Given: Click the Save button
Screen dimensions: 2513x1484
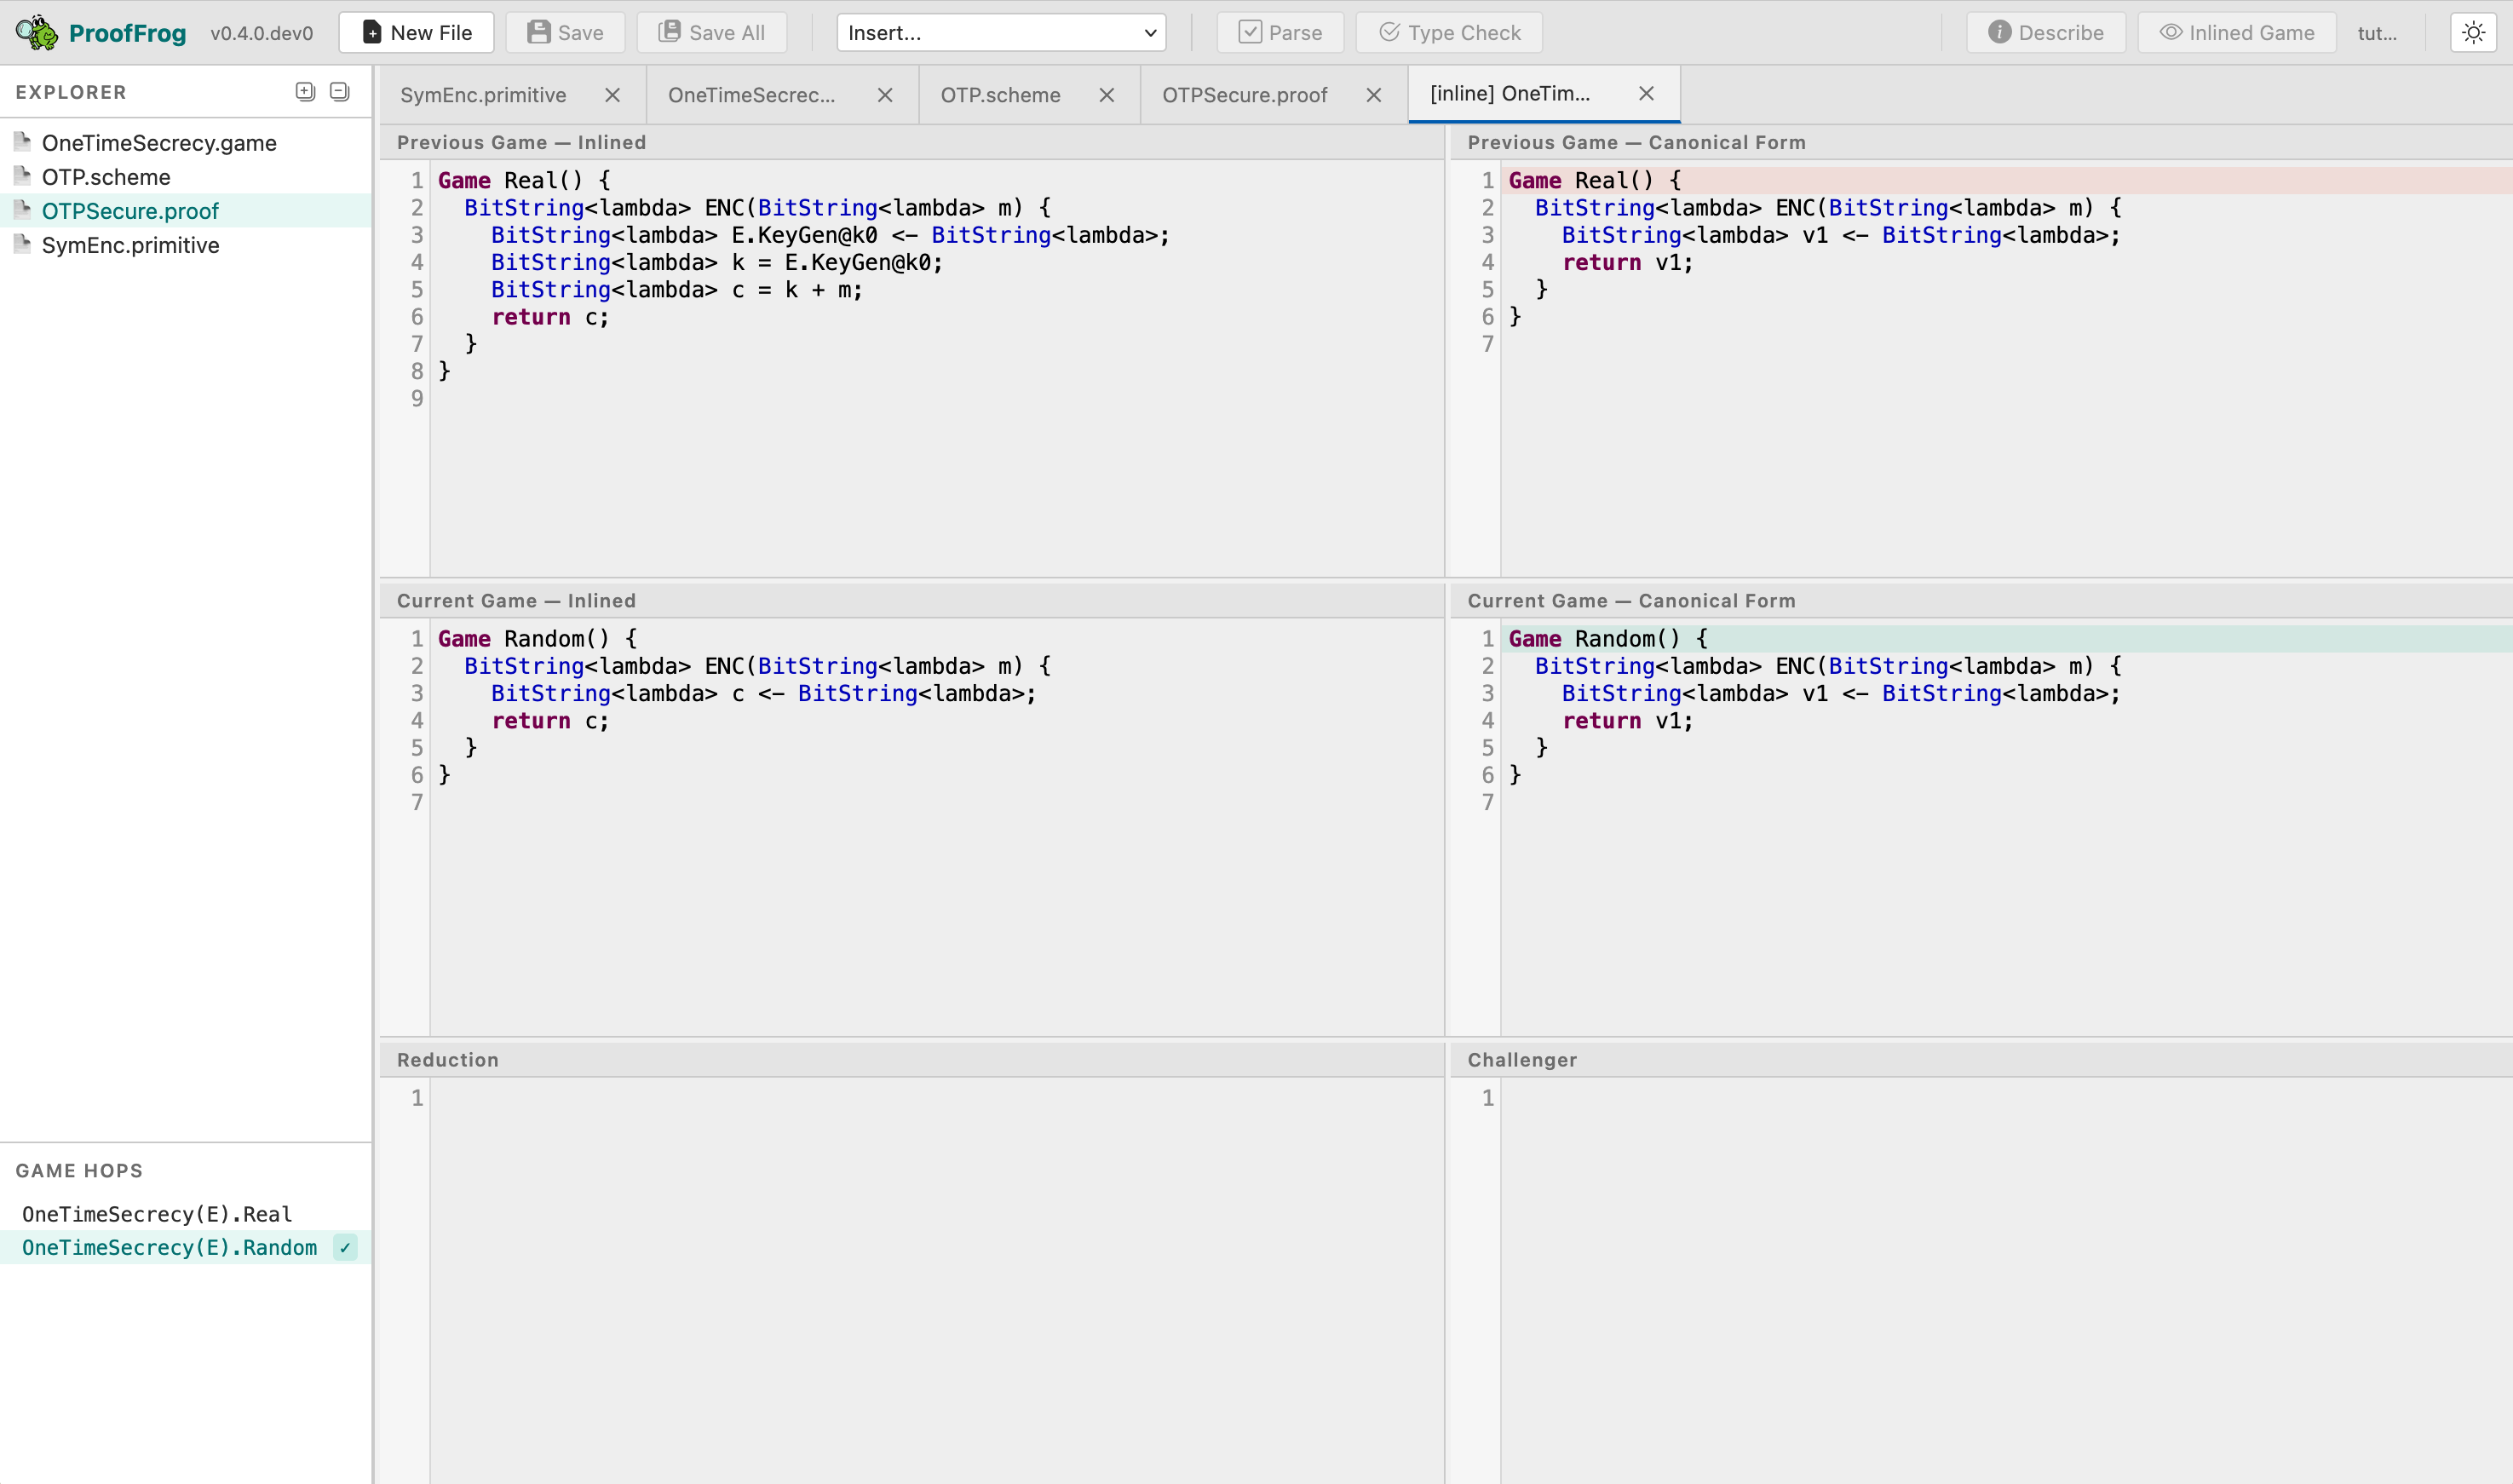Looking at the screenshot, I should pos(565,32).
